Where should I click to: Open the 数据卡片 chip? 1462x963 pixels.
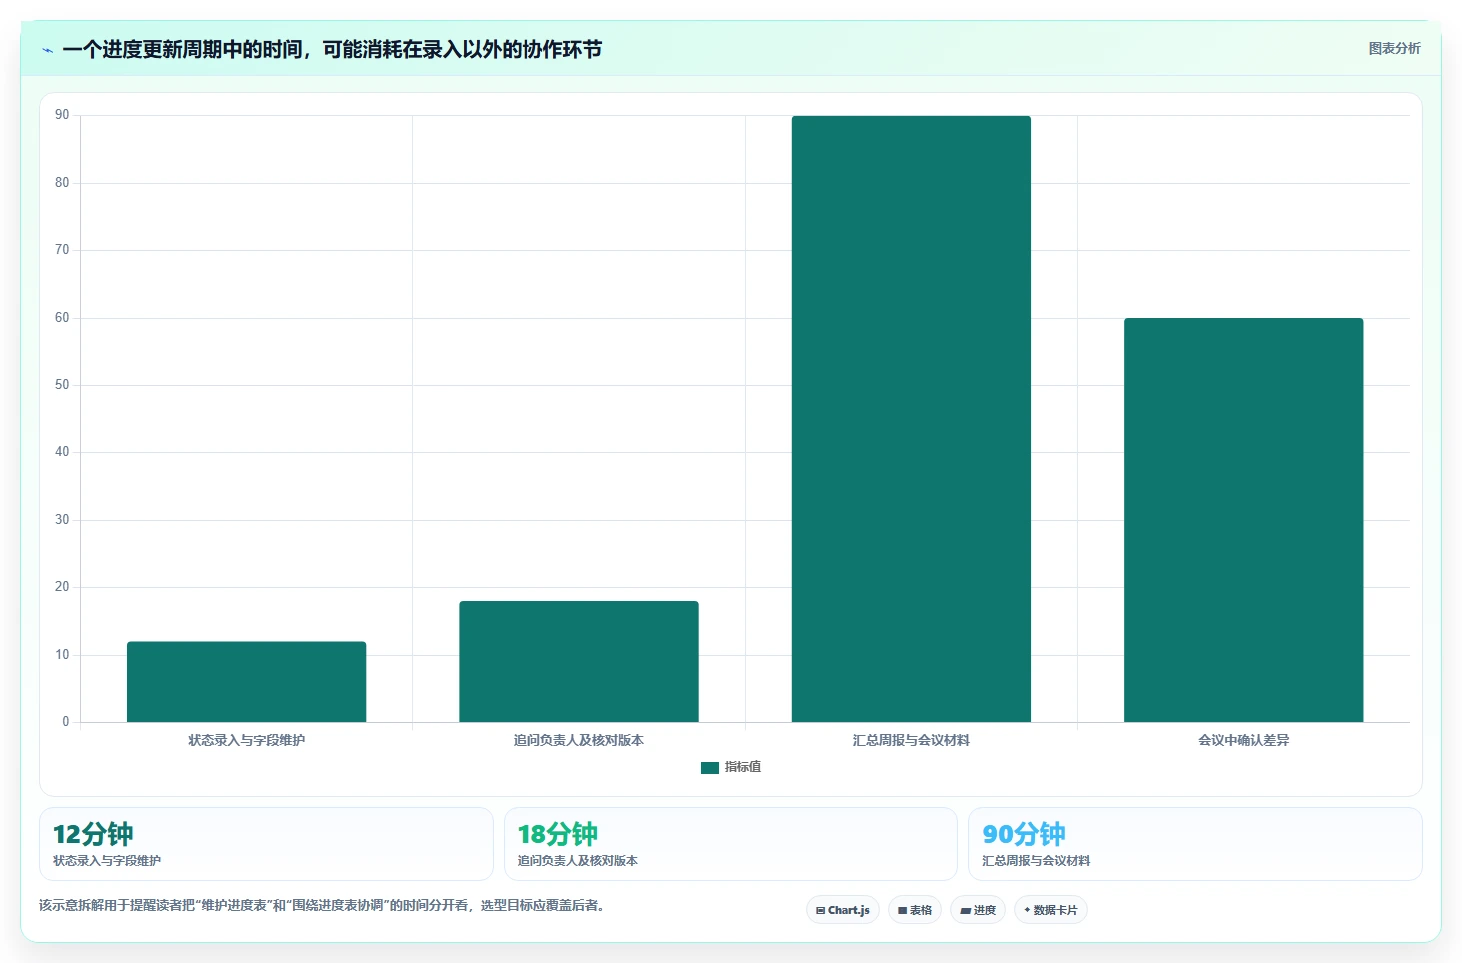[x=1051, y=910]
